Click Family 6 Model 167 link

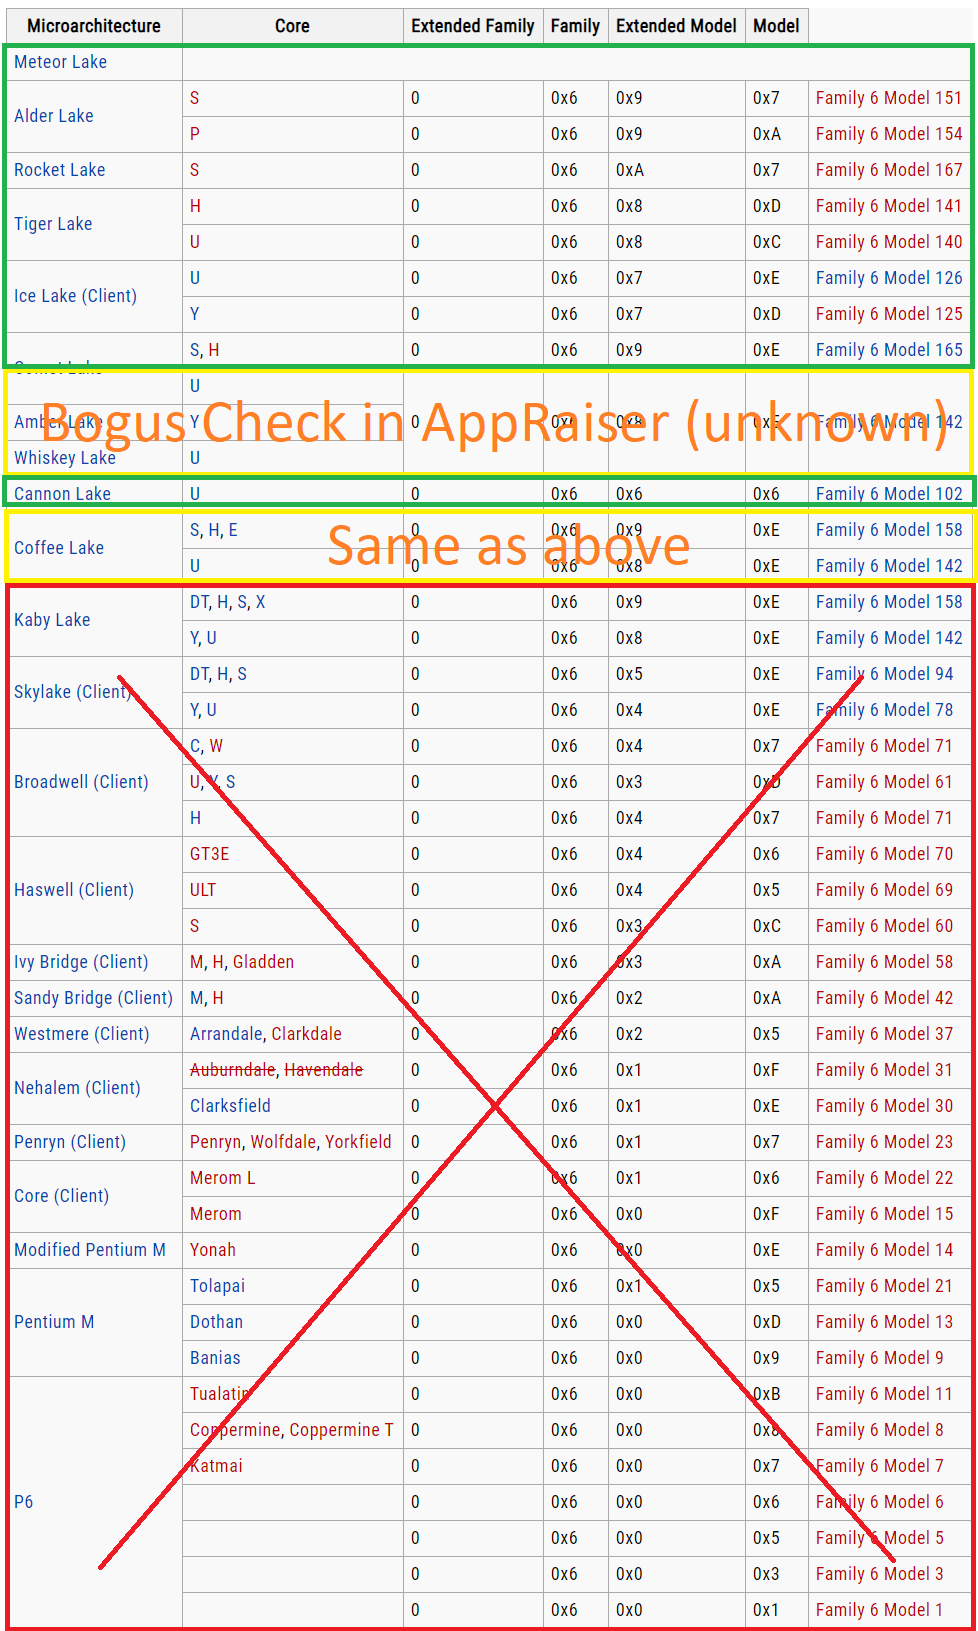click(x=888, y=170)
